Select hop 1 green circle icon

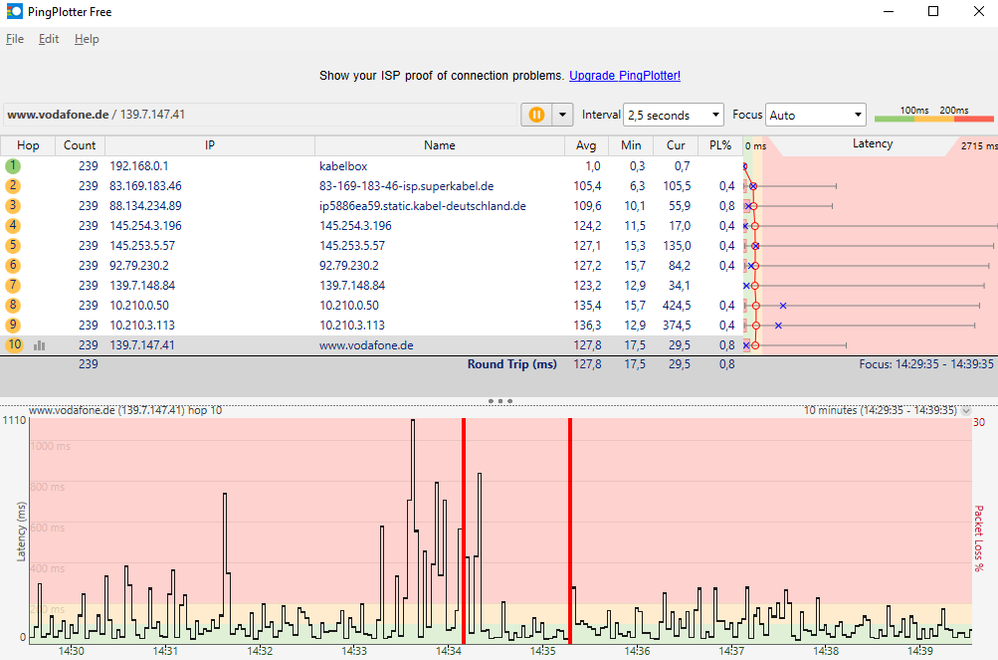[13, 166]
